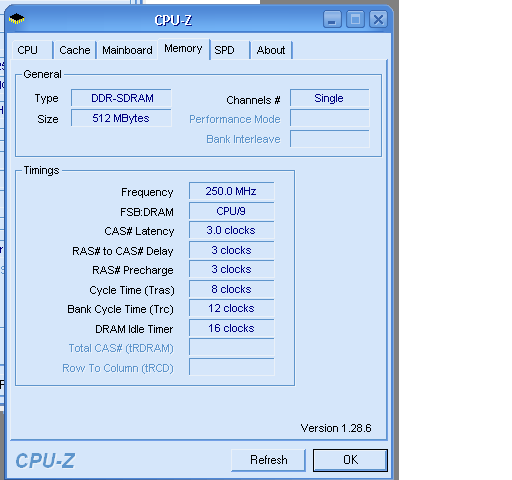The image size is (512, 480).
Task: Click the Single channels field
Action: click(x=329, y=98)
